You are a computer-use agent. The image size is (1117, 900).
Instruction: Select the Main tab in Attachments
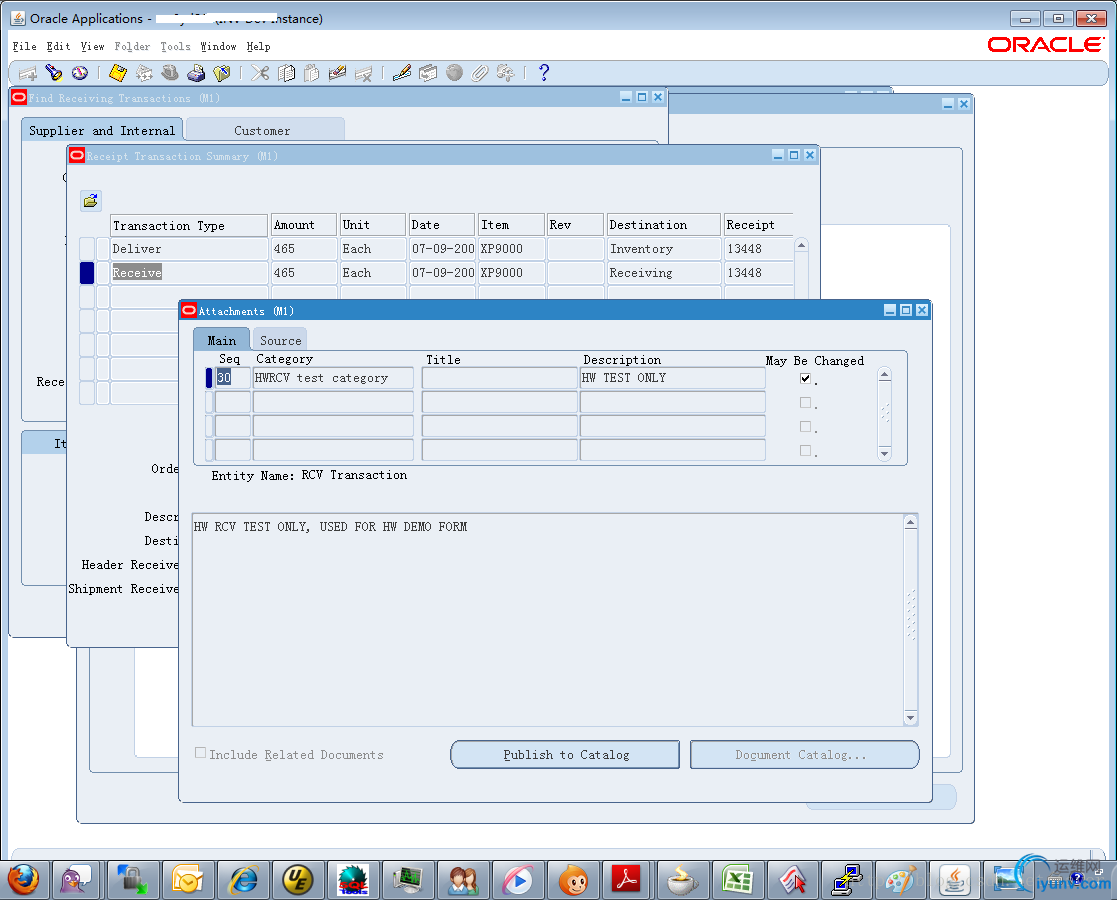(x=222, y=340)
